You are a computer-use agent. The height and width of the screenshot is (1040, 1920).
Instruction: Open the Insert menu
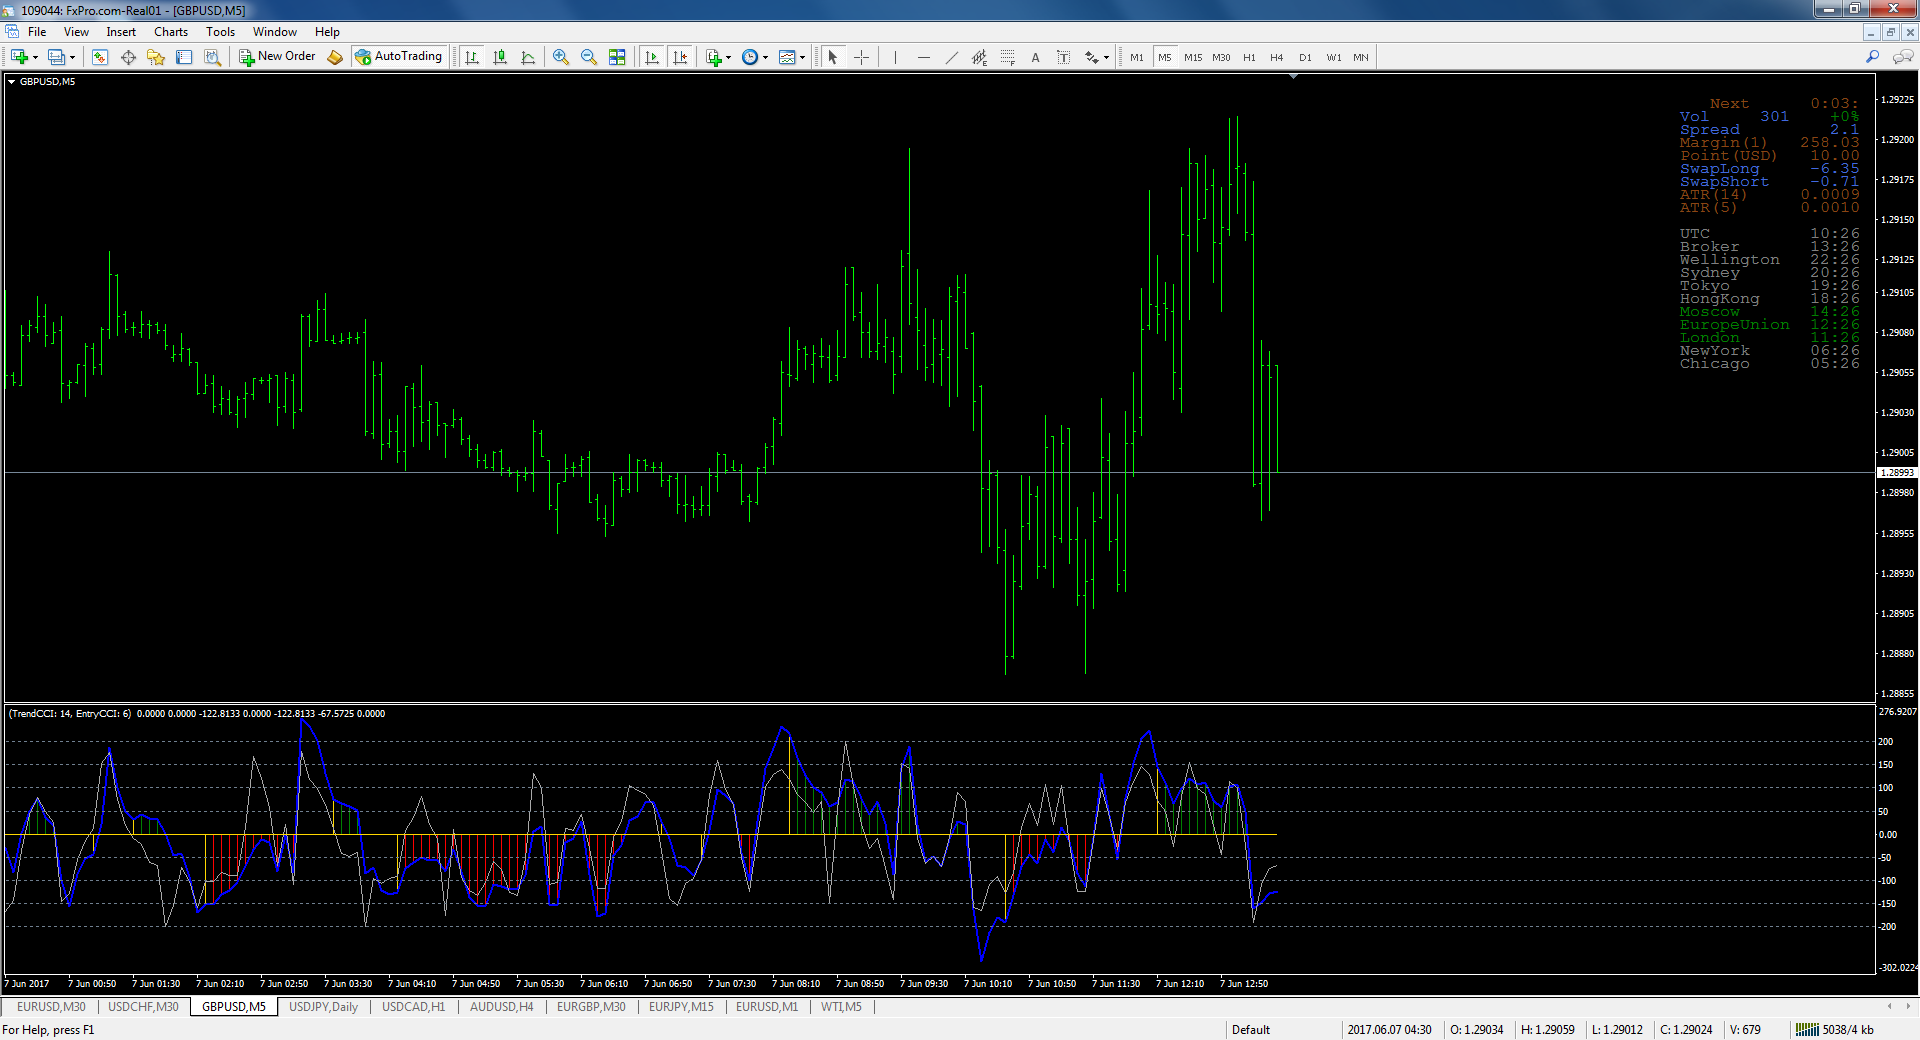[121, 32]
